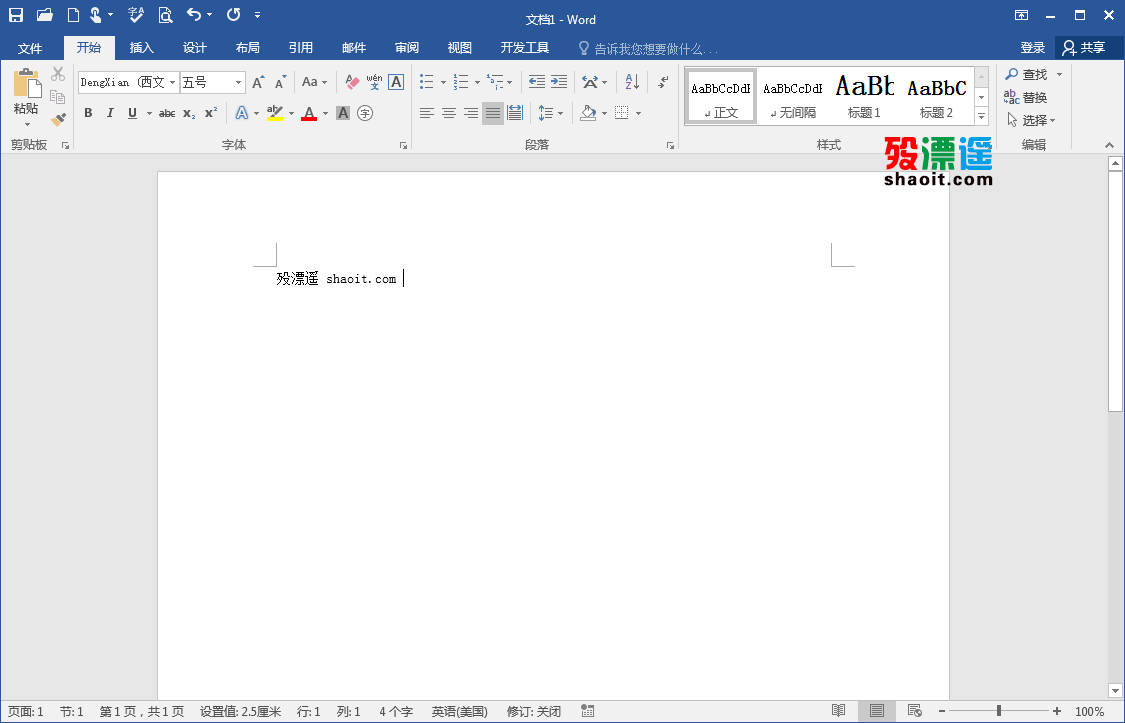Increase font size with grow font icon
Screen dimensions: 1125x723
click(258, 82)
